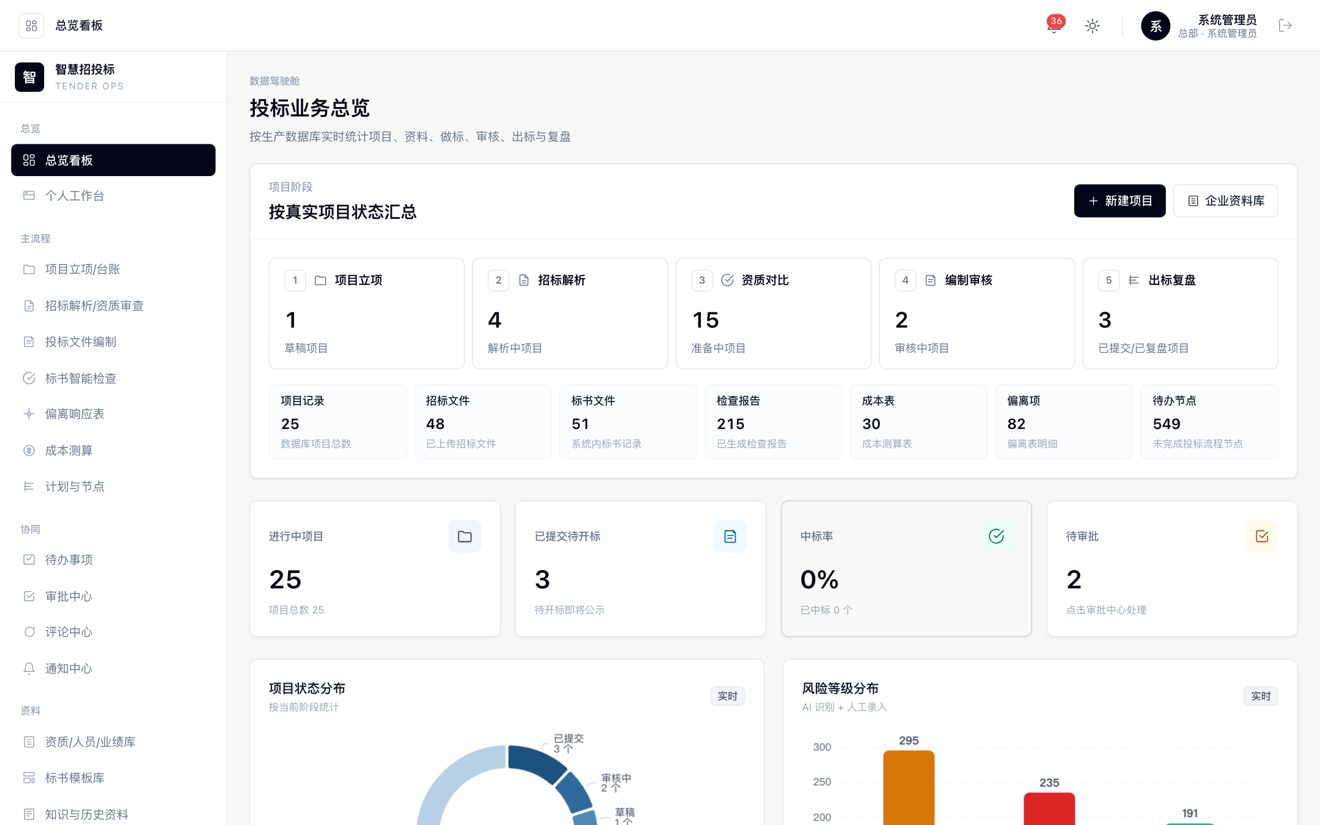
Task: Click the red 235 bar in risk chart
Action: pyautogui.click(x=1049, y=809)
